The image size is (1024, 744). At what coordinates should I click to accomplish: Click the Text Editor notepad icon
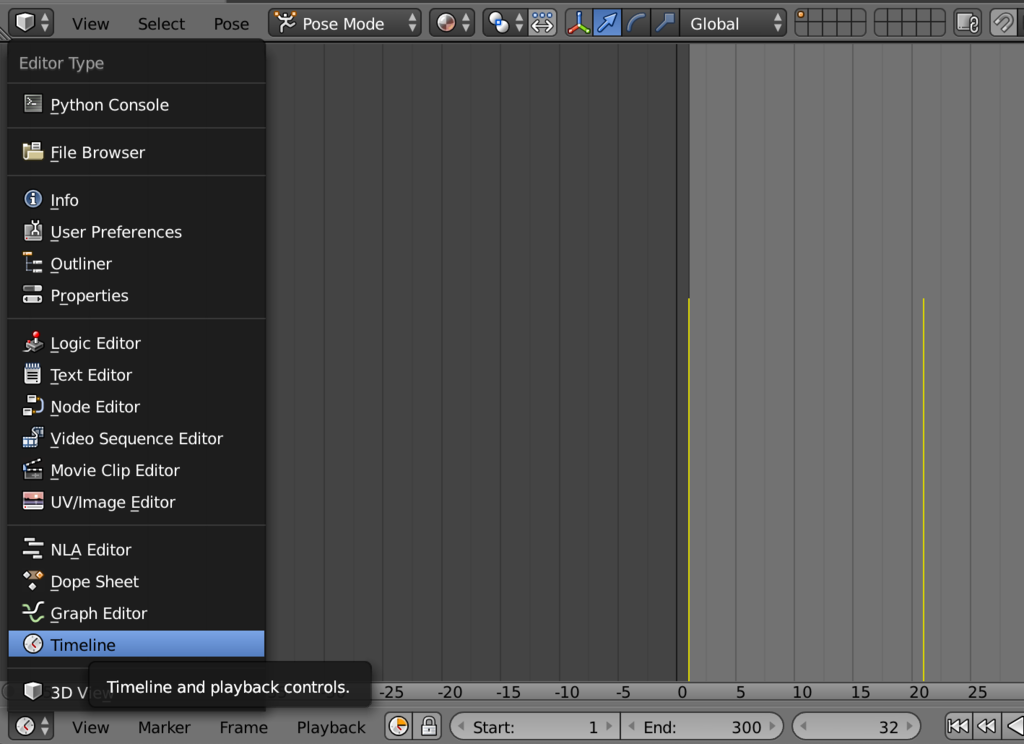coord(33,374)
